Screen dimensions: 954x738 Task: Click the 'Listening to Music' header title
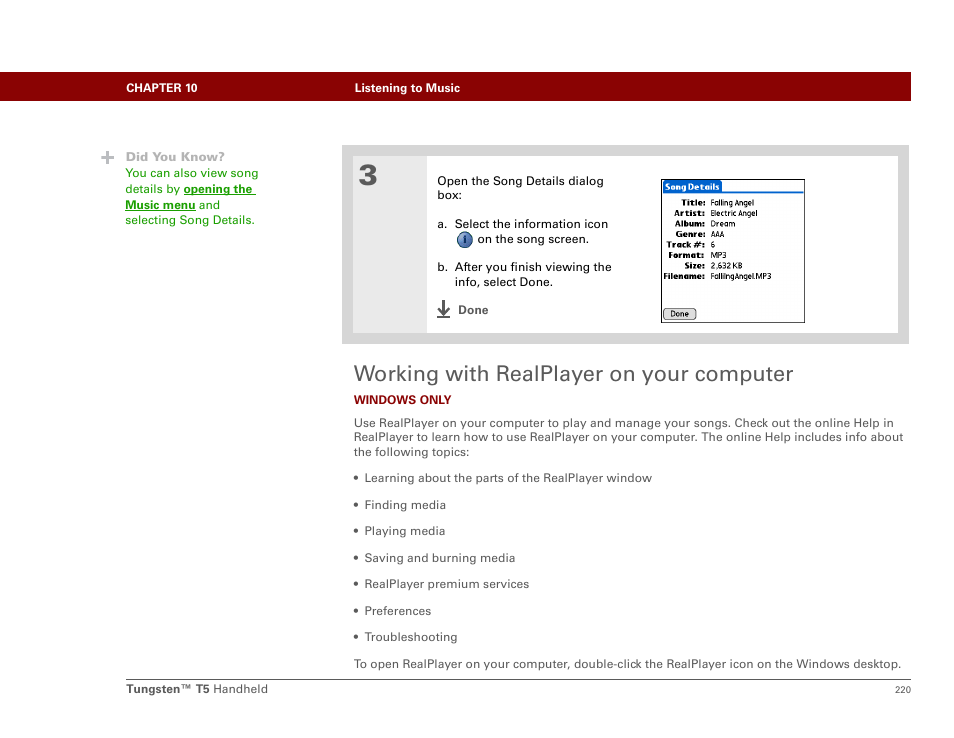pyautogui.click(x=407, y=88)
